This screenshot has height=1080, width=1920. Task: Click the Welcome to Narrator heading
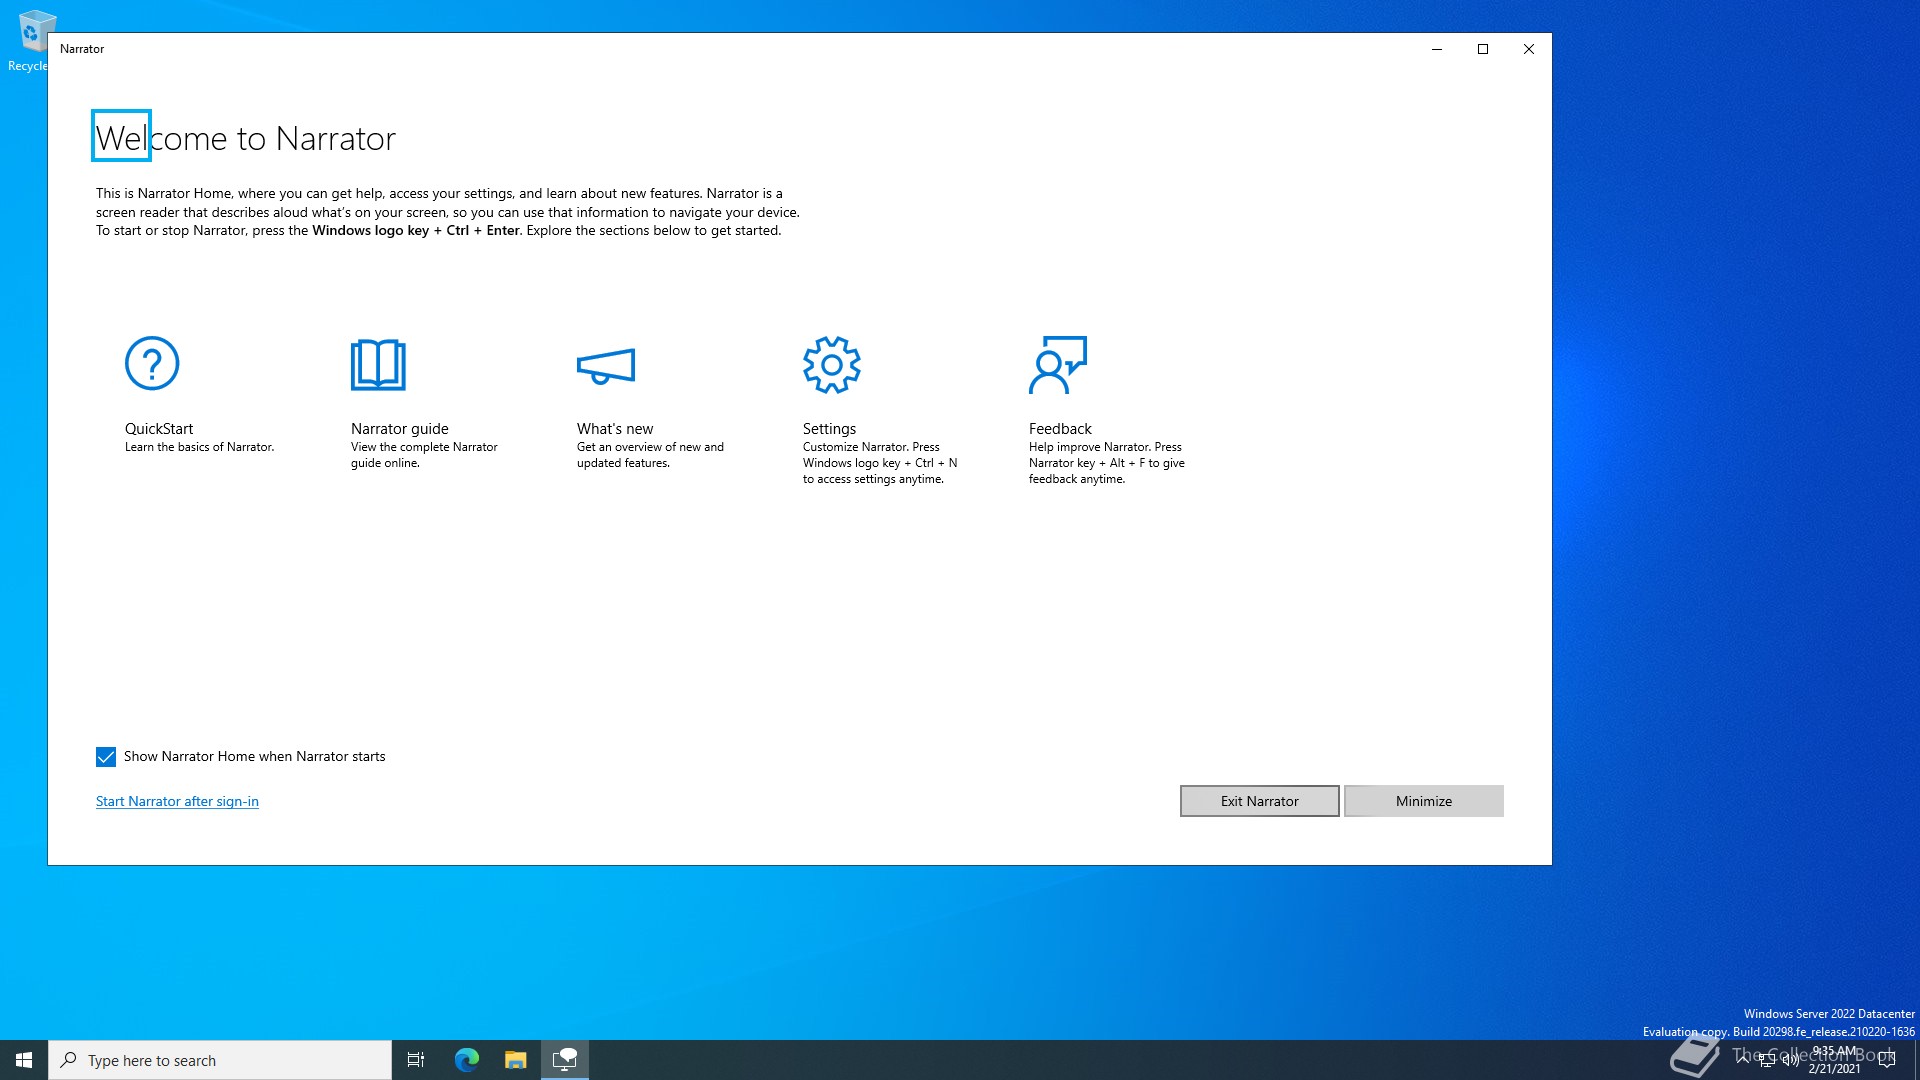246,138
